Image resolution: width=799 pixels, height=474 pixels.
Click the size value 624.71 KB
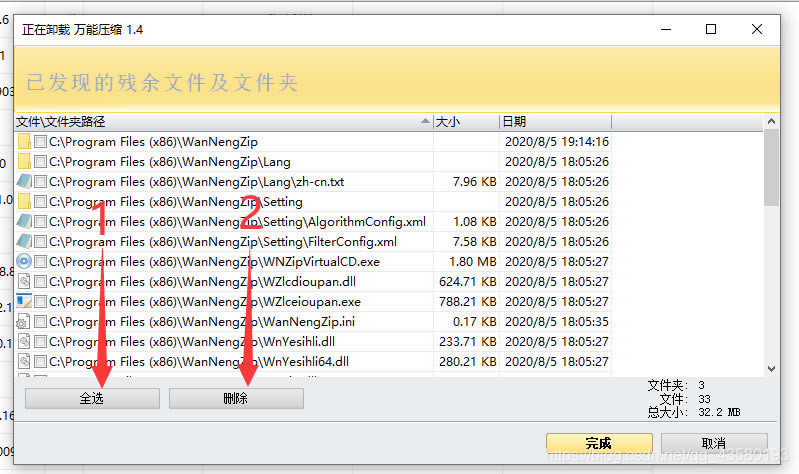[468, 282]
